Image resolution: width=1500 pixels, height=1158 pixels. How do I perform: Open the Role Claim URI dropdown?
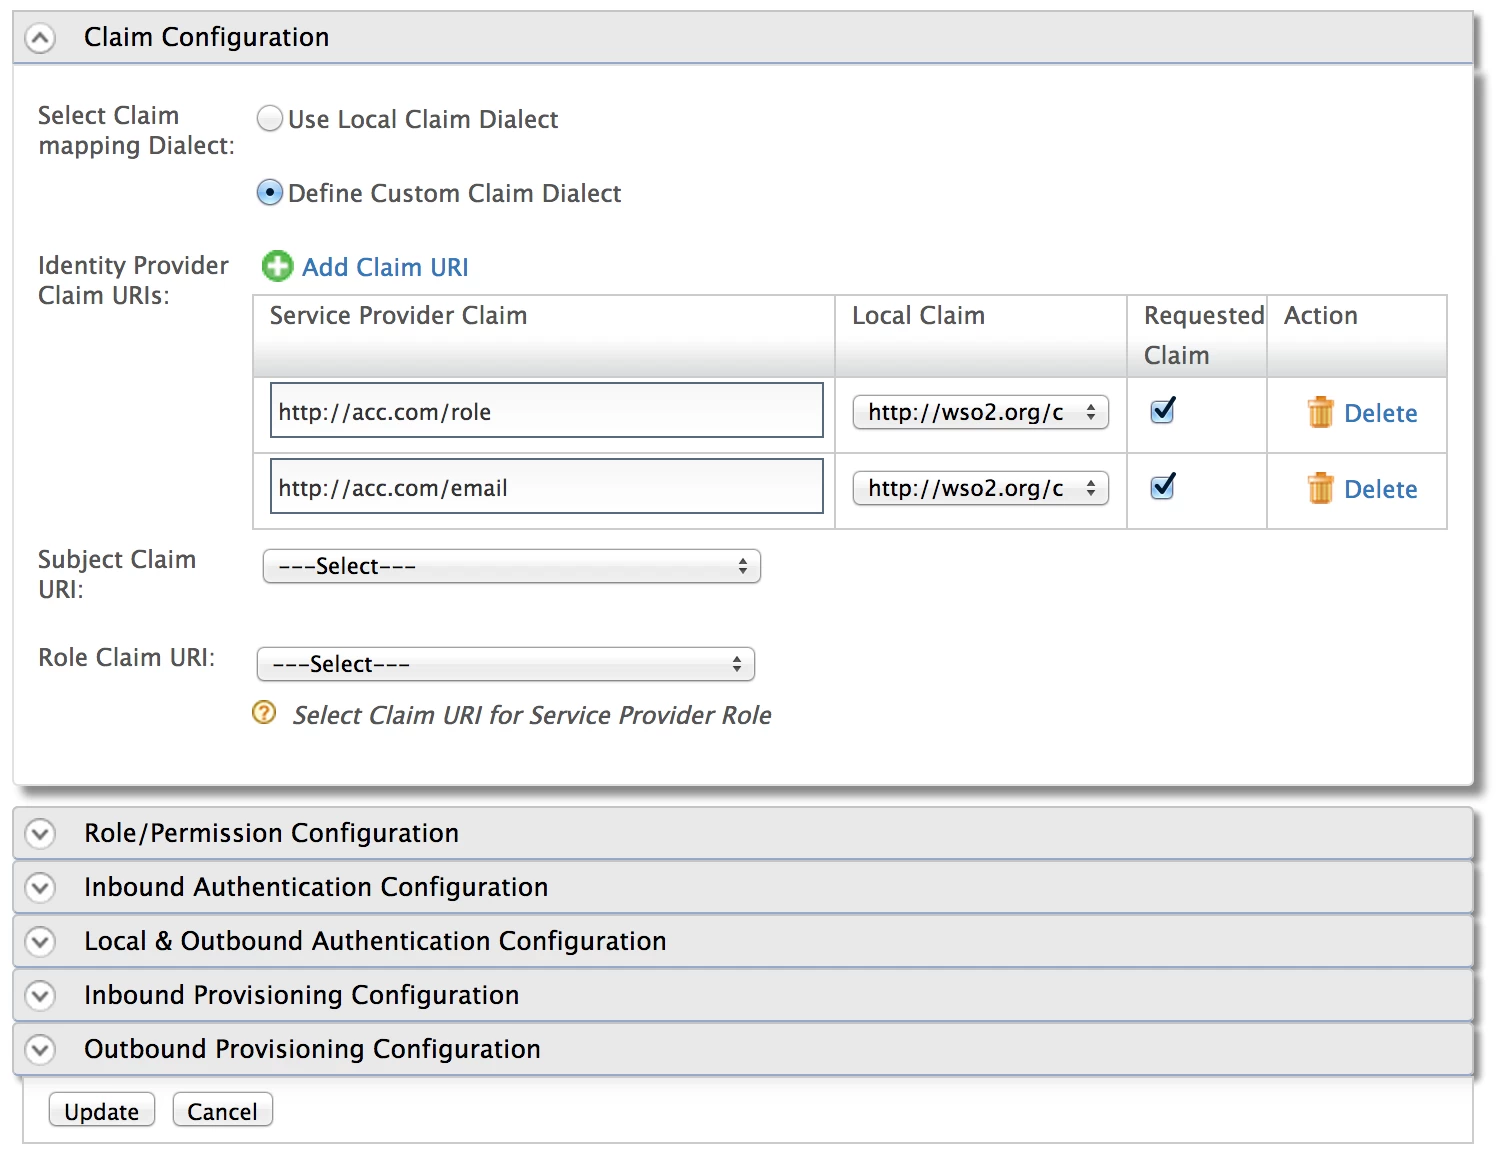(506, 664)
